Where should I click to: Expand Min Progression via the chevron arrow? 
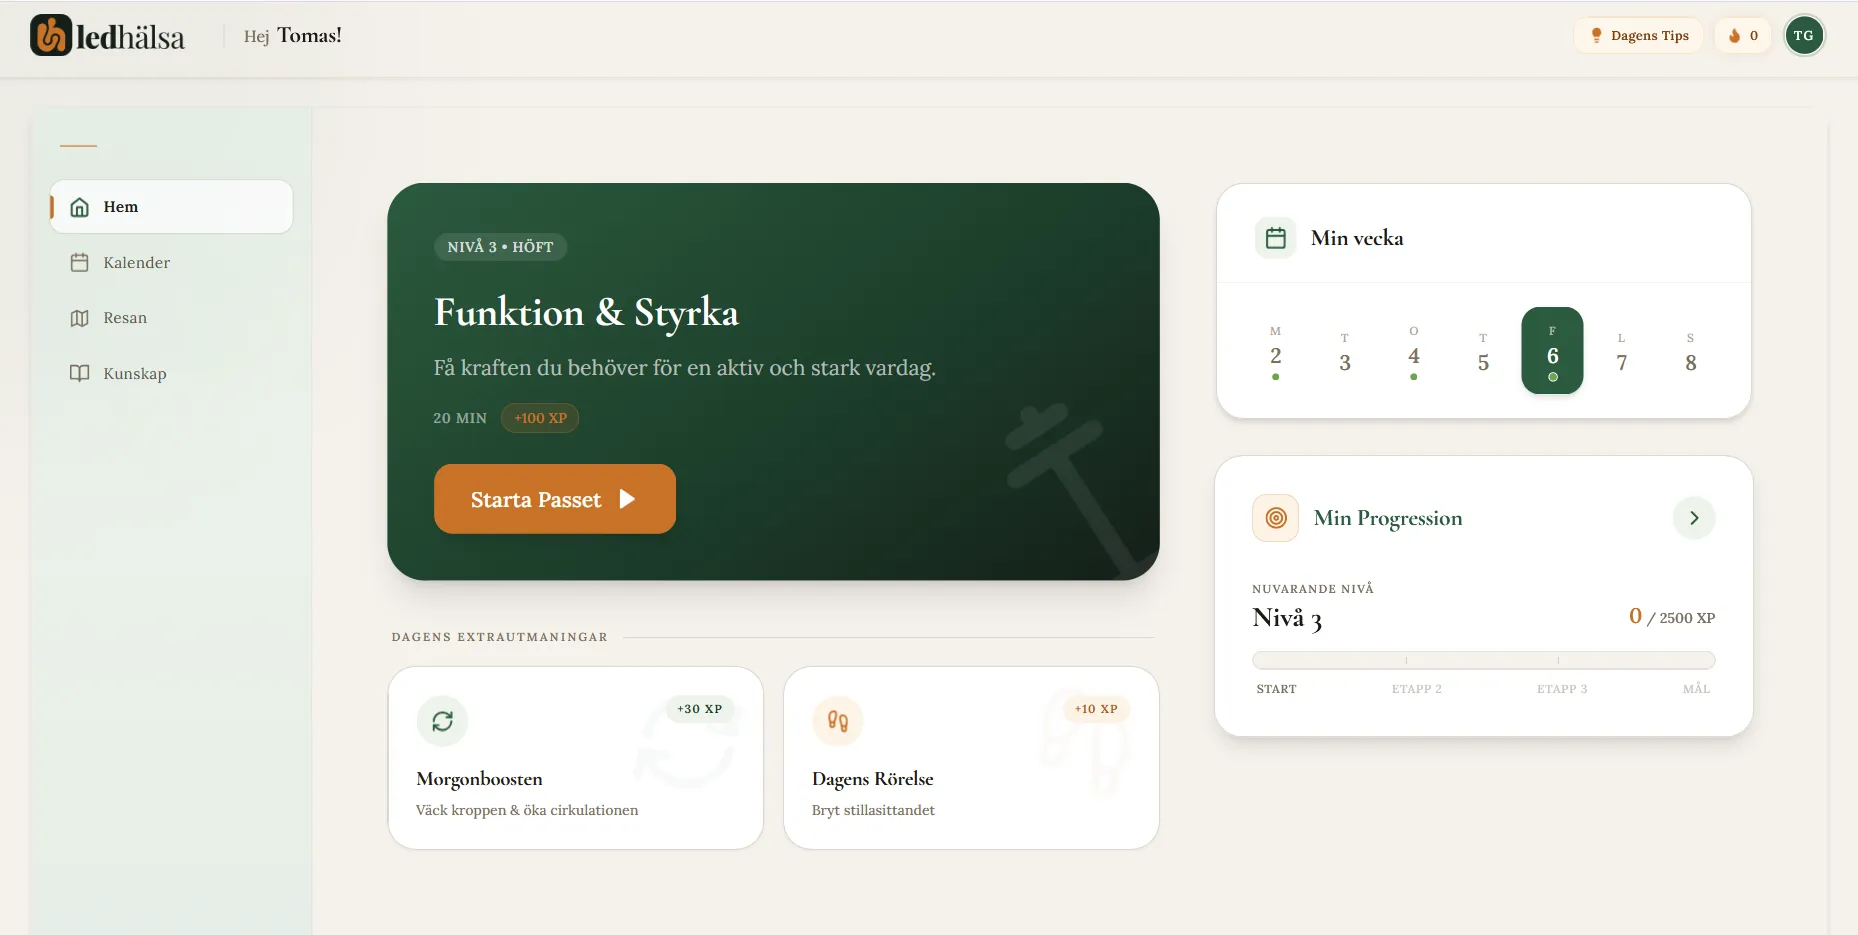(1693, 518)
